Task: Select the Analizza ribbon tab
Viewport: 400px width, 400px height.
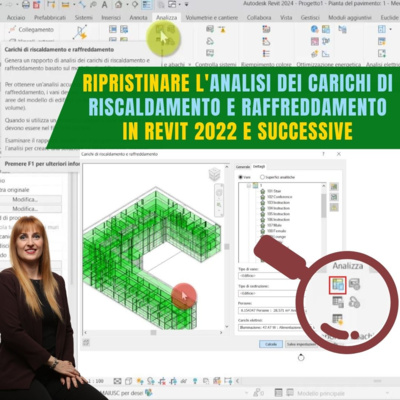Action: pos(166,17)
